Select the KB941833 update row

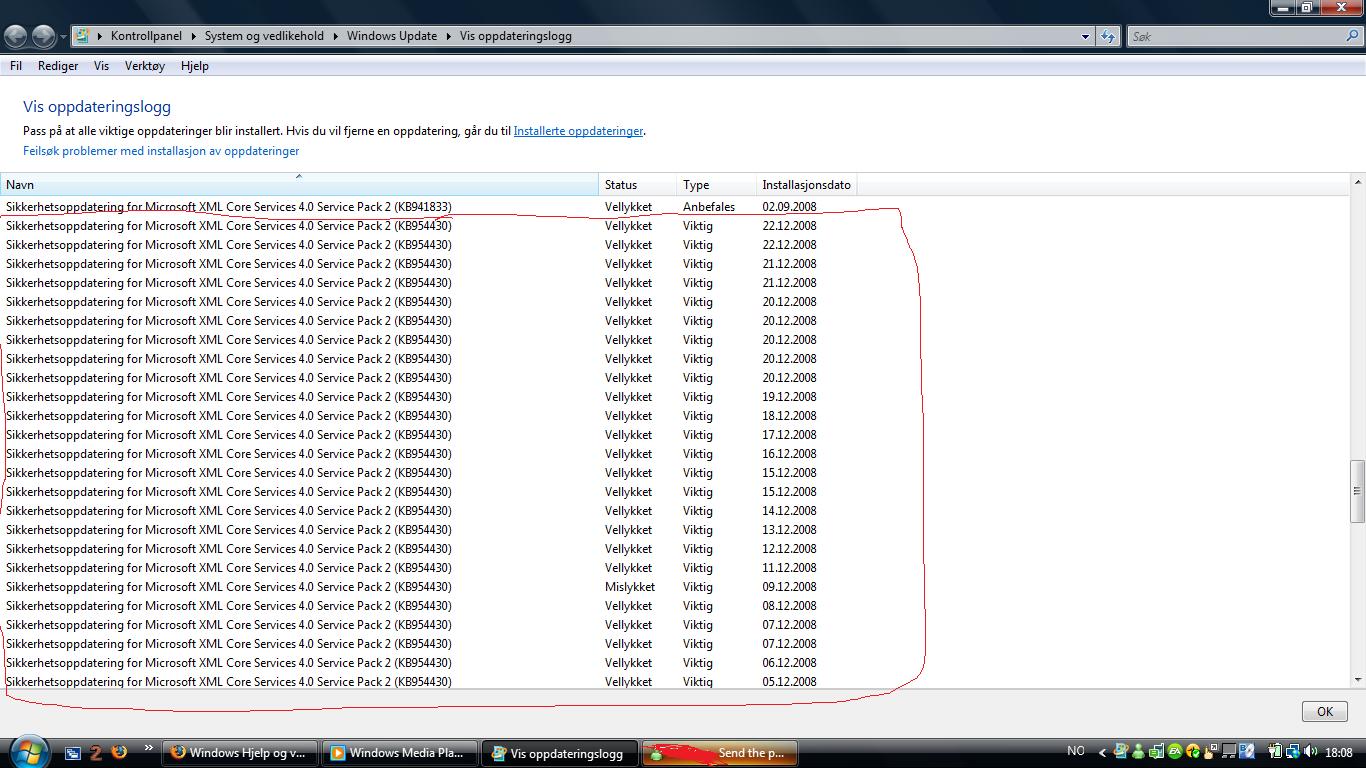click(428, 207)
